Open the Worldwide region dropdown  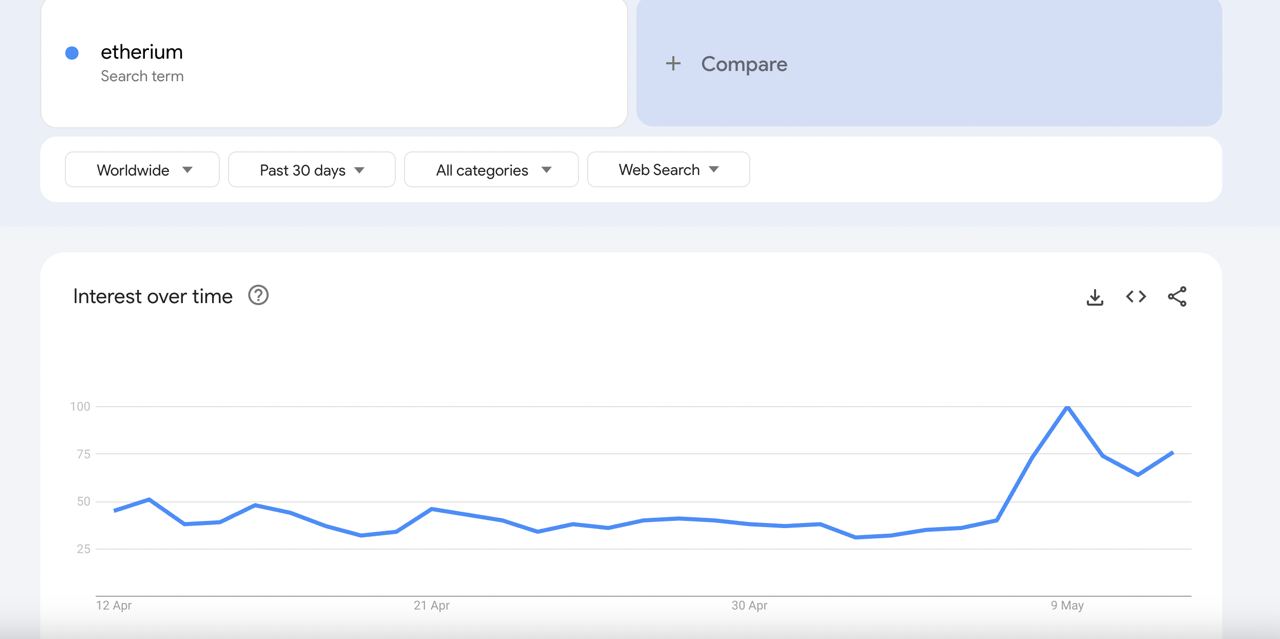142,170
